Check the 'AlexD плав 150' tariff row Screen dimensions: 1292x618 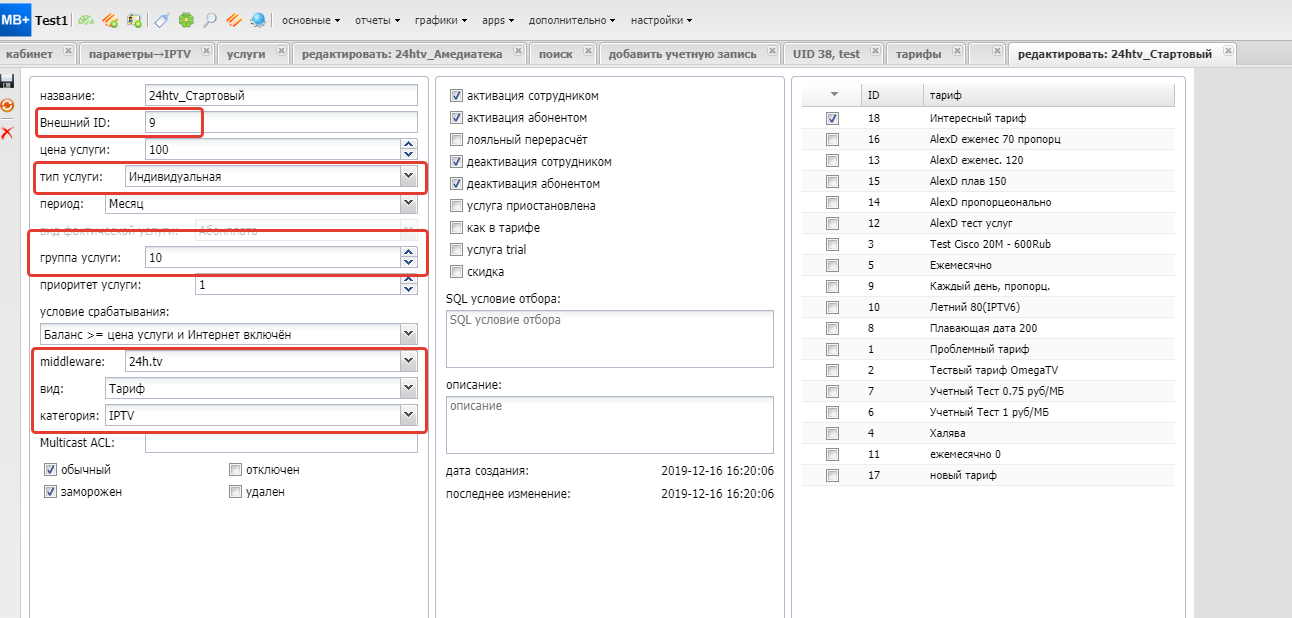pyautogui.click(x=832, y=182)
